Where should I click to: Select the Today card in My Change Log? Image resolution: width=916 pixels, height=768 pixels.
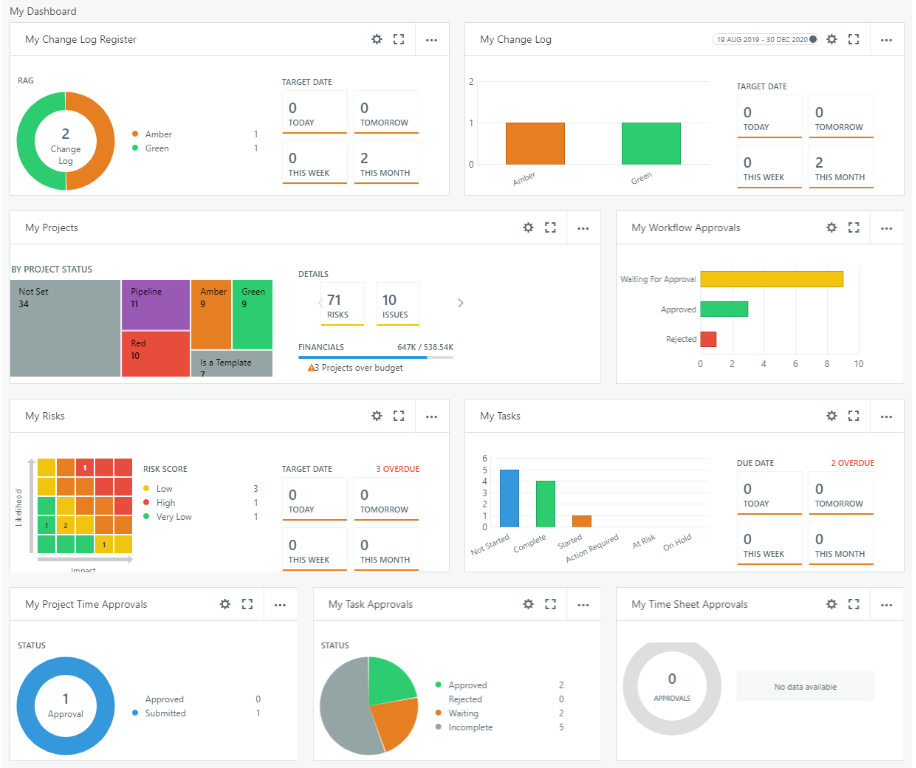coord(769,116)
